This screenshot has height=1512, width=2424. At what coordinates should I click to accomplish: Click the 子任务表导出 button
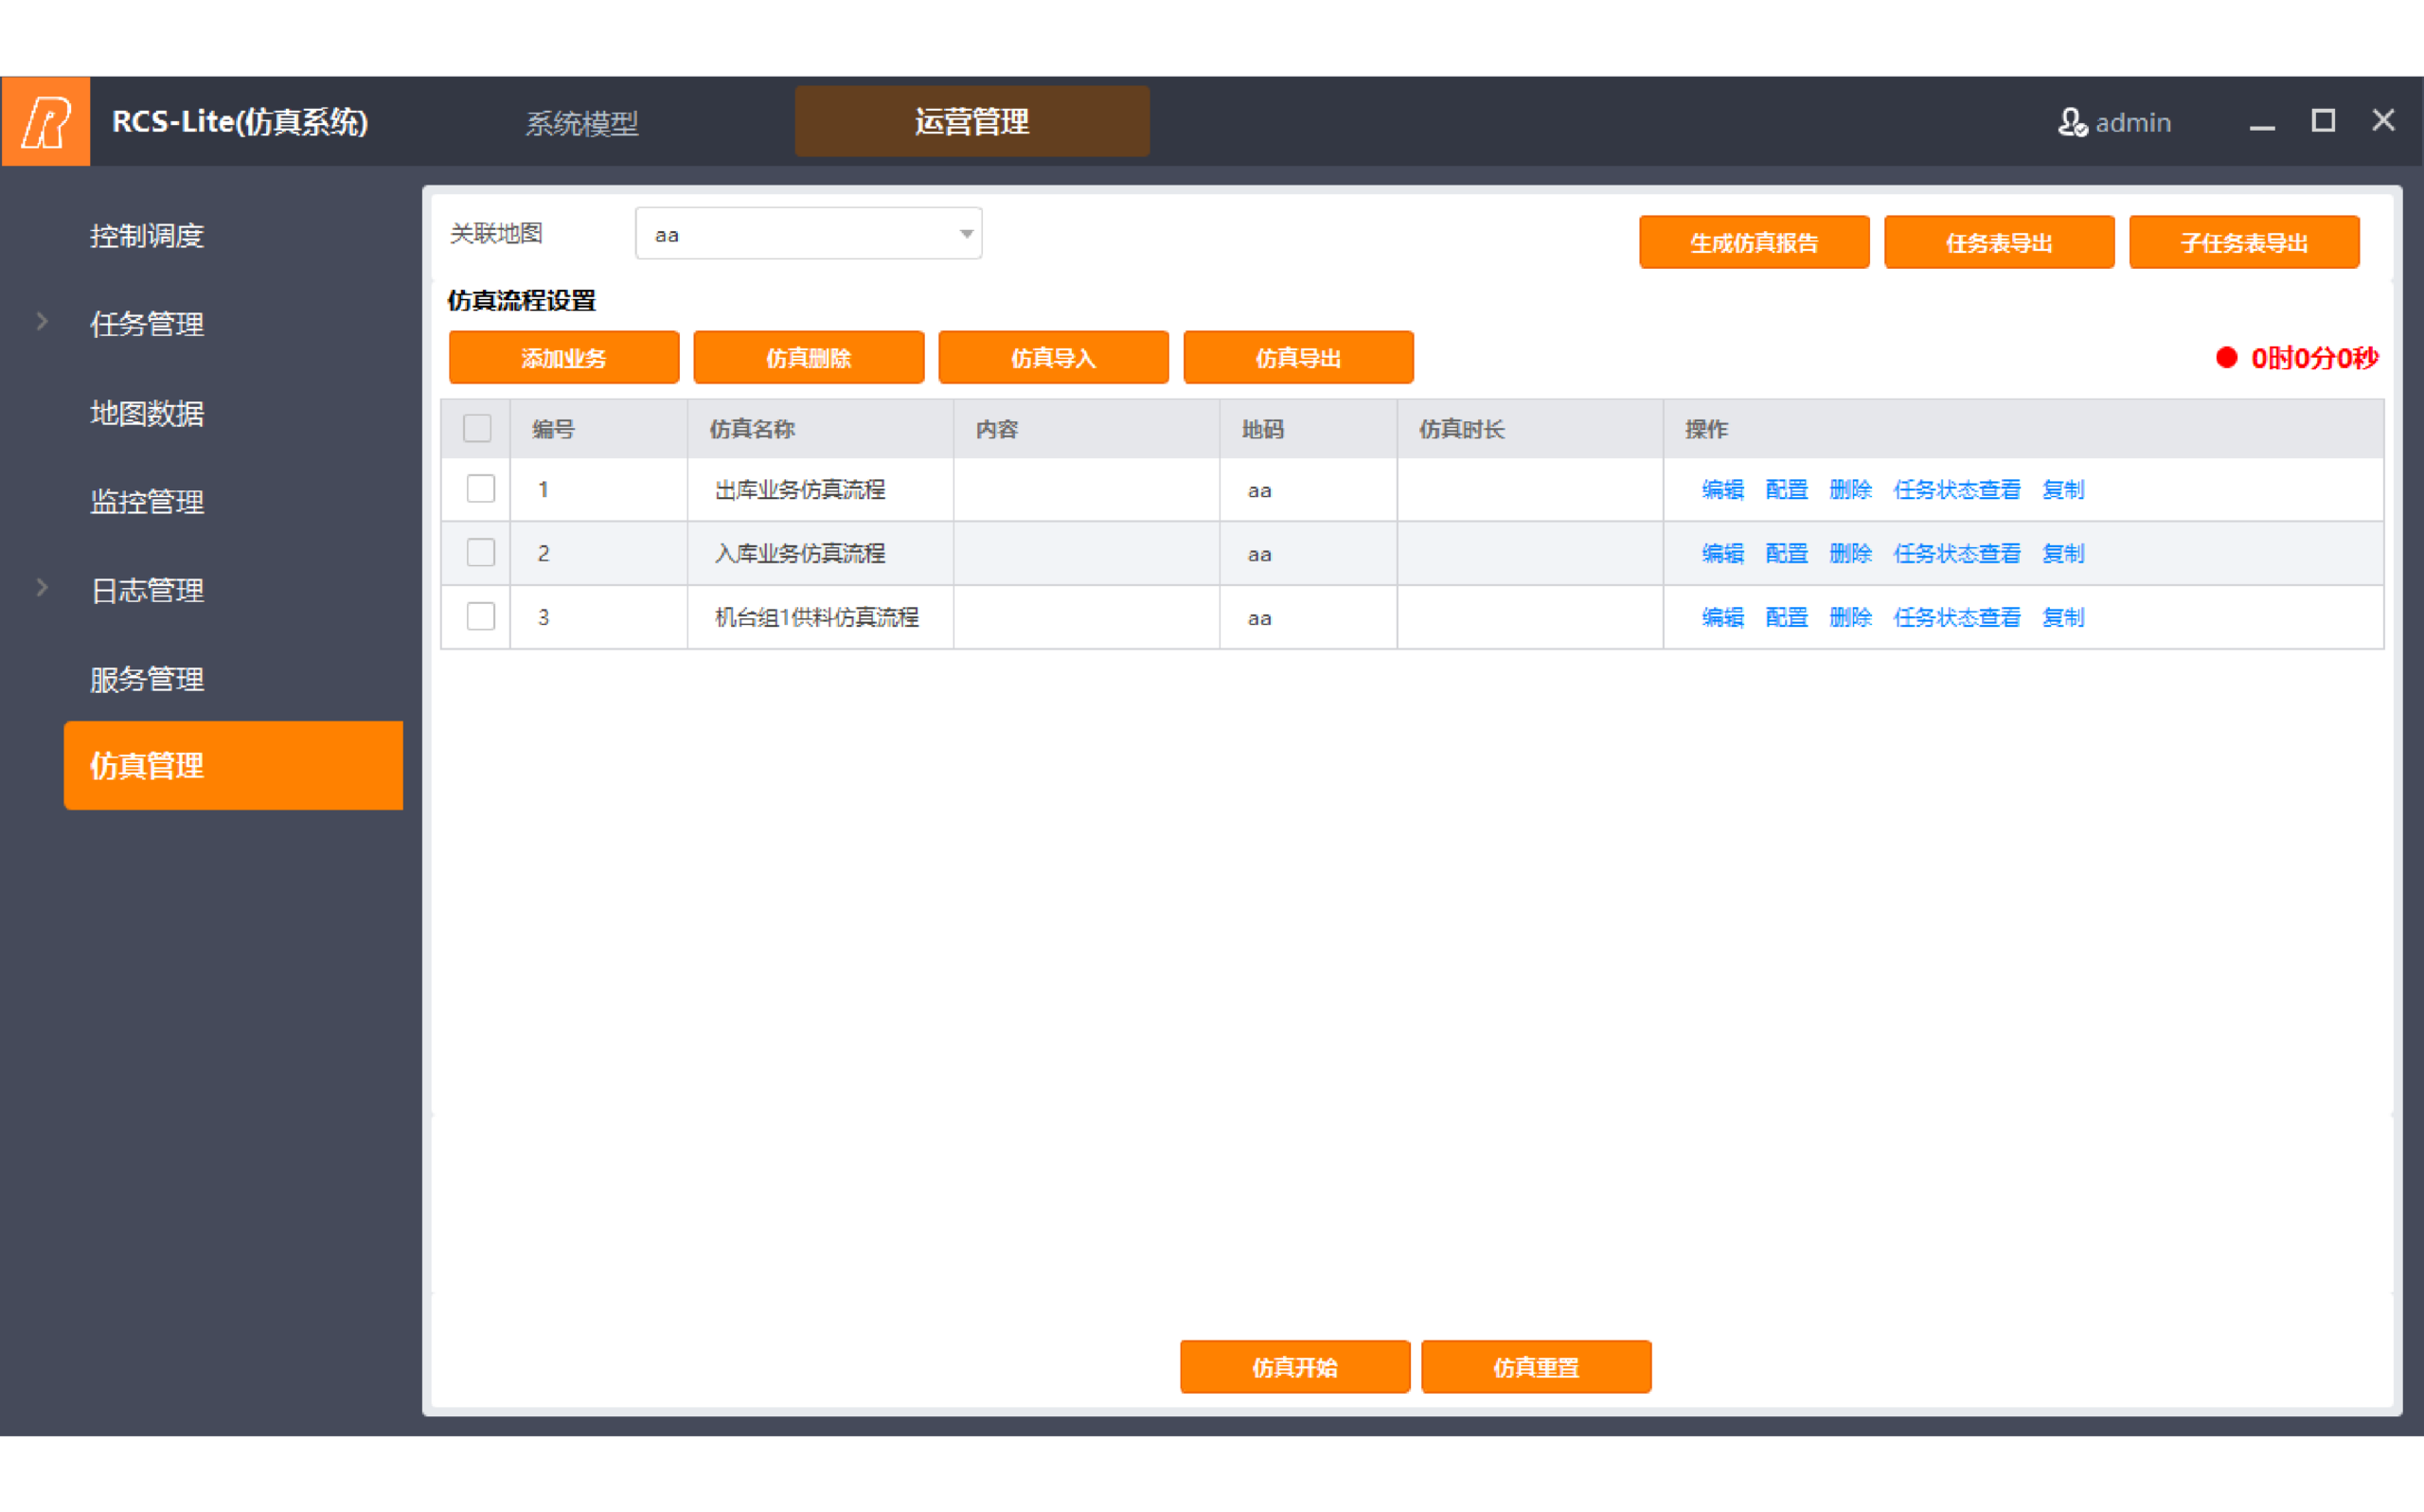2244,242
